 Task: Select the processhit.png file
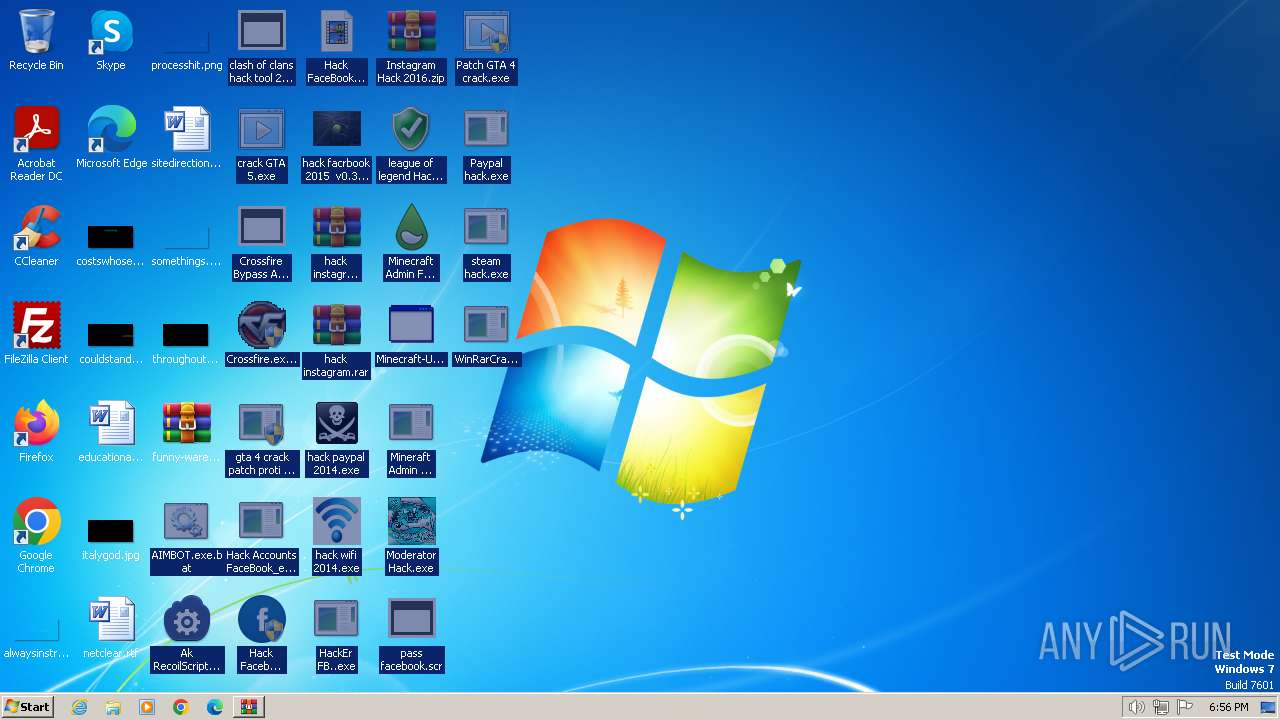186,40
